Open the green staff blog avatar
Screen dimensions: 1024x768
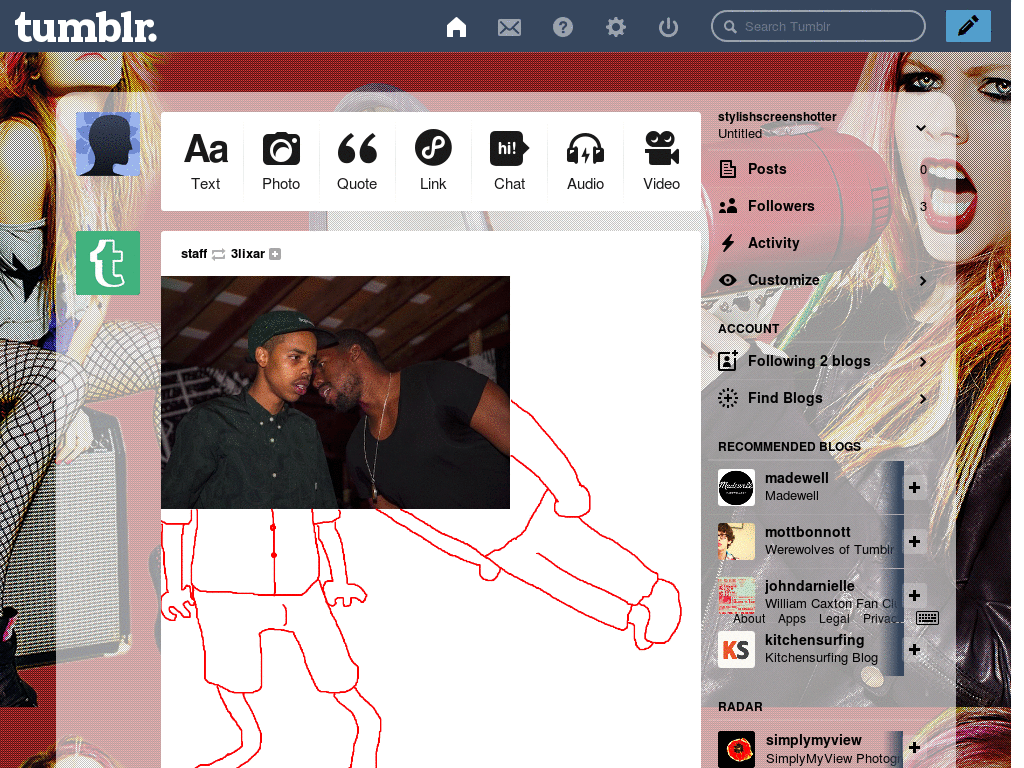(108, 263)
